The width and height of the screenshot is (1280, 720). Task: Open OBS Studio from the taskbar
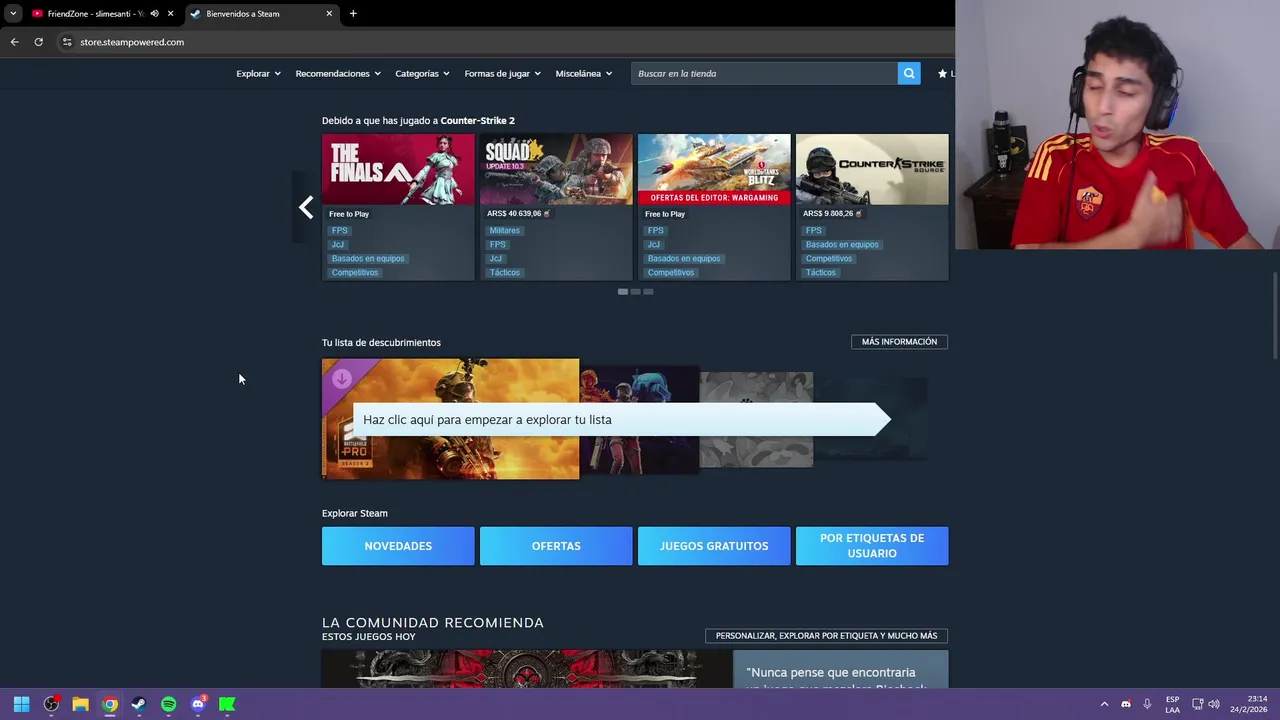pyautogui.click(x=51, y=704)
